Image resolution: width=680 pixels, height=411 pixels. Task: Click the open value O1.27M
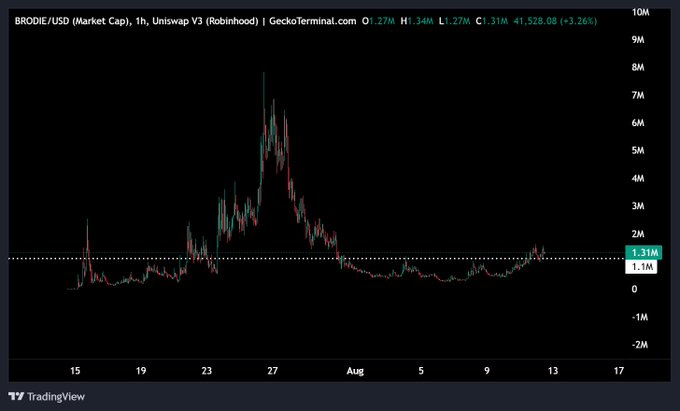point(378,21)
